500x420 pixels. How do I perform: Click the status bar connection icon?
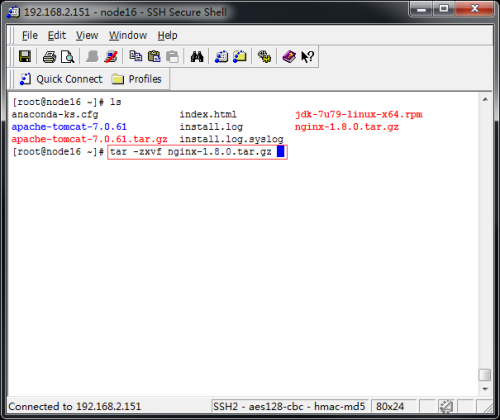[x=446, y=406]
